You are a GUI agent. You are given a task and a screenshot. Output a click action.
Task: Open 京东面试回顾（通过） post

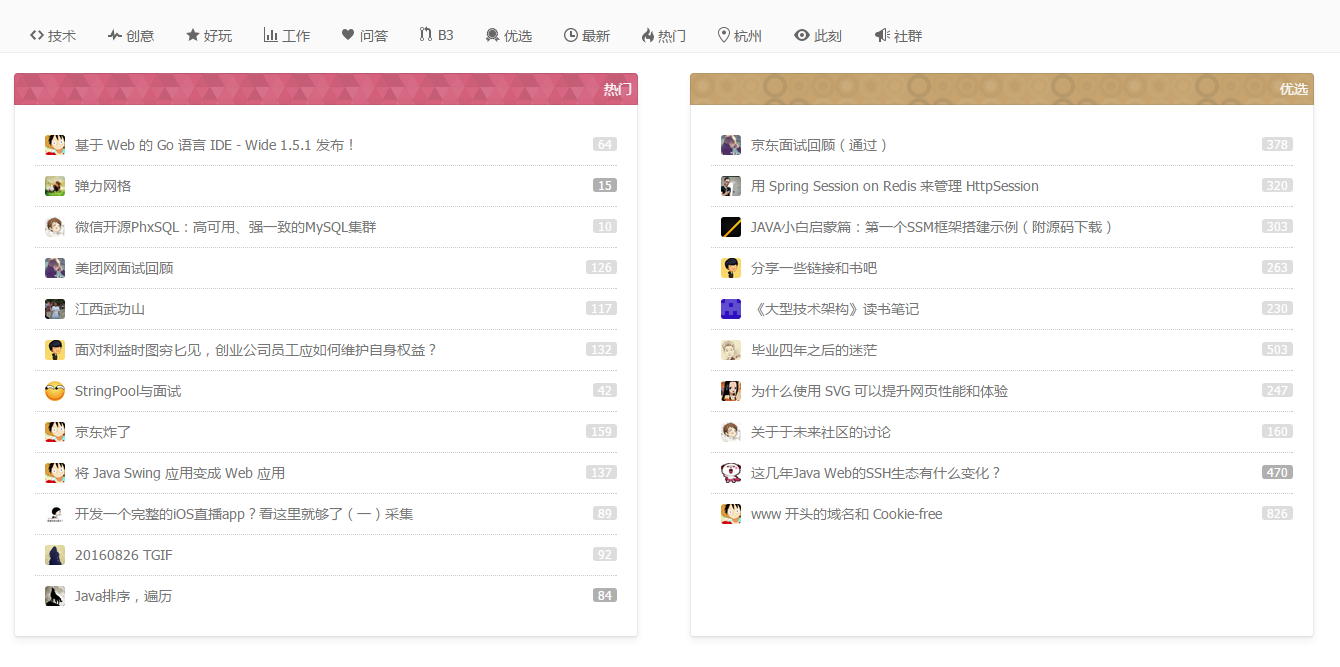pos(820,145)
